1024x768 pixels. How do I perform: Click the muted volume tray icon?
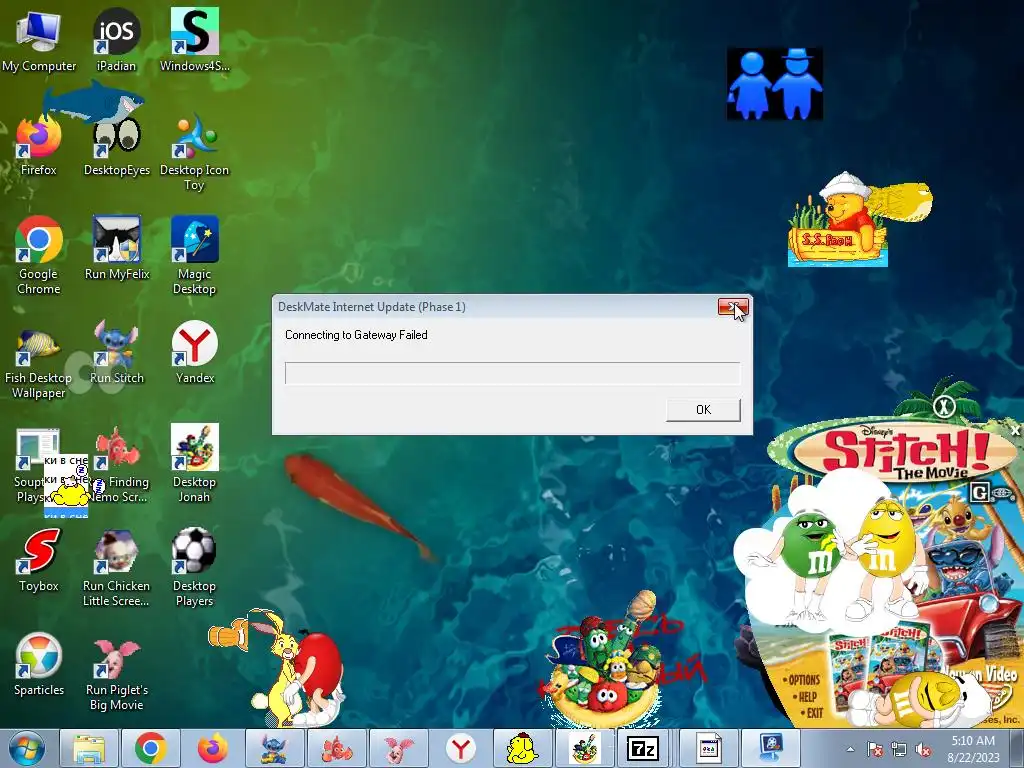pyautogui.click(x=923, y=749)
